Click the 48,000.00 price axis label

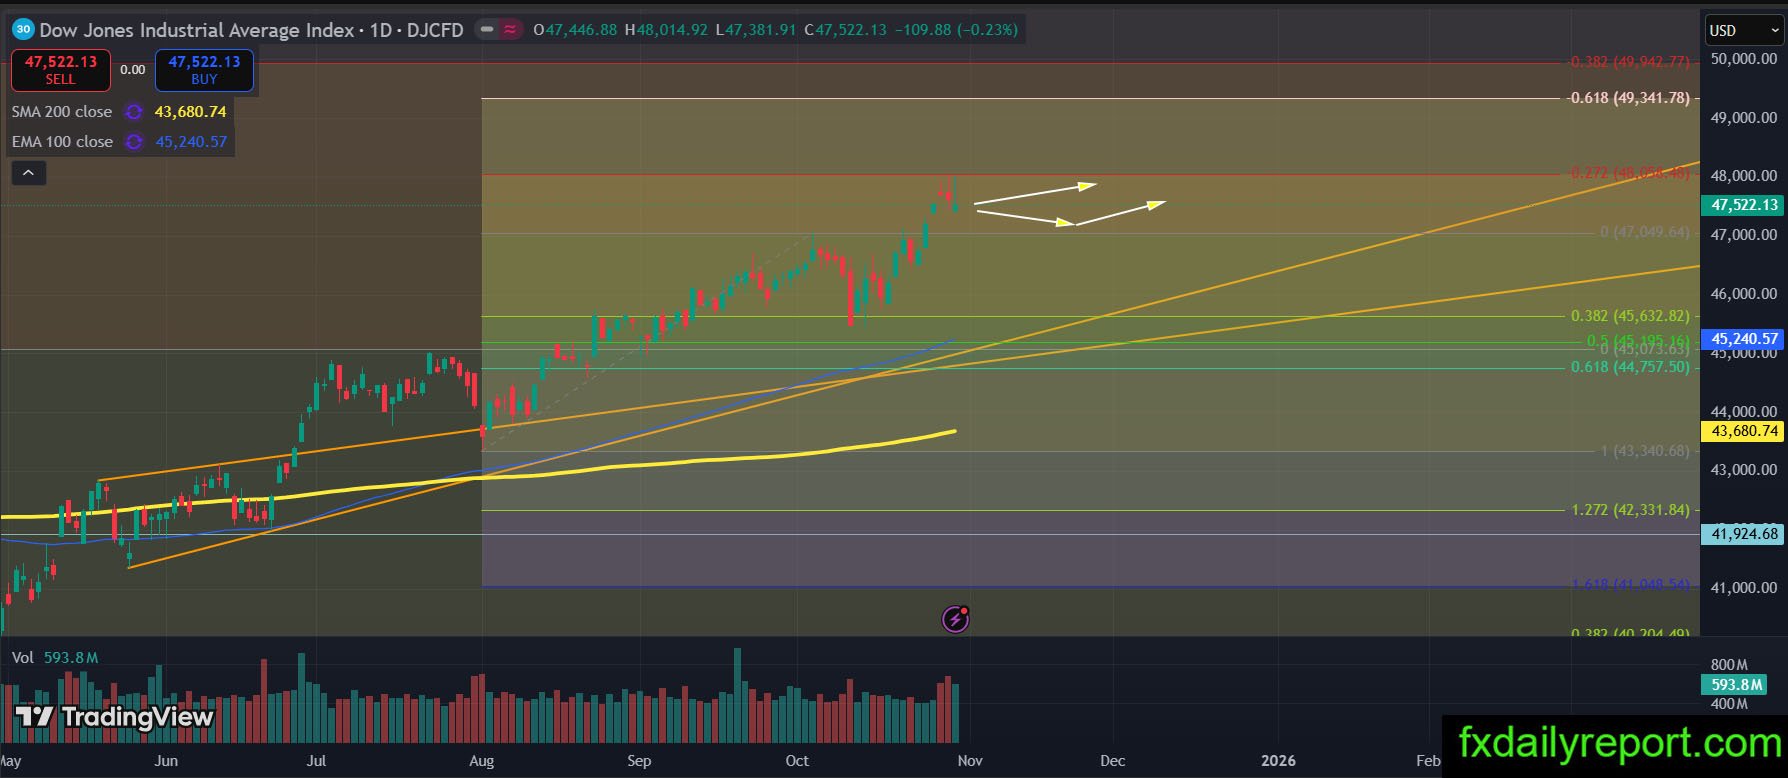[x=1743, y=176]
